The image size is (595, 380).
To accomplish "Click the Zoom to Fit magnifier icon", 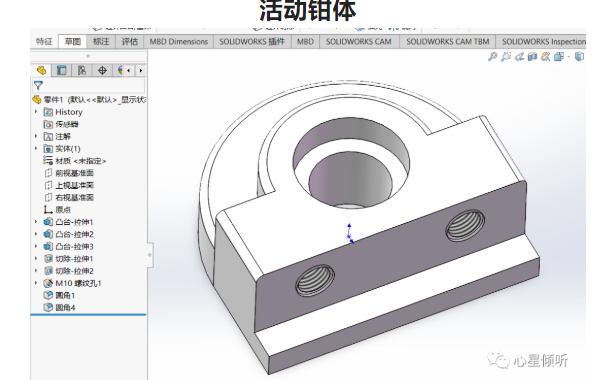I will (492, 57).
